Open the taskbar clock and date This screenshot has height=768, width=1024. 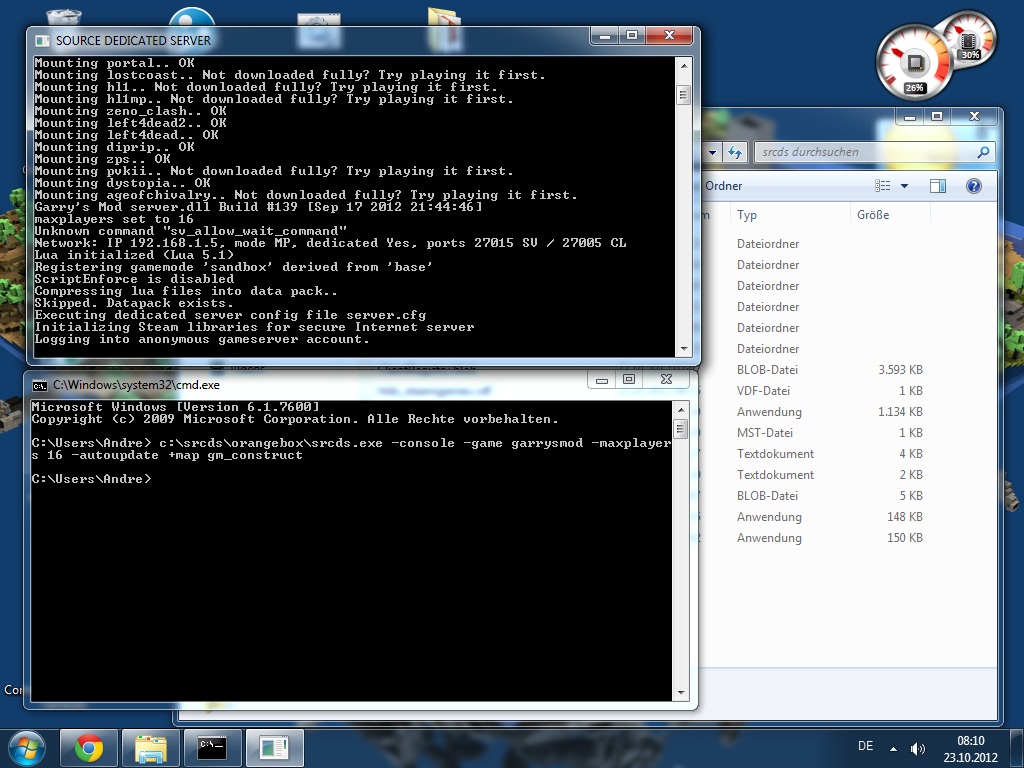970,748
